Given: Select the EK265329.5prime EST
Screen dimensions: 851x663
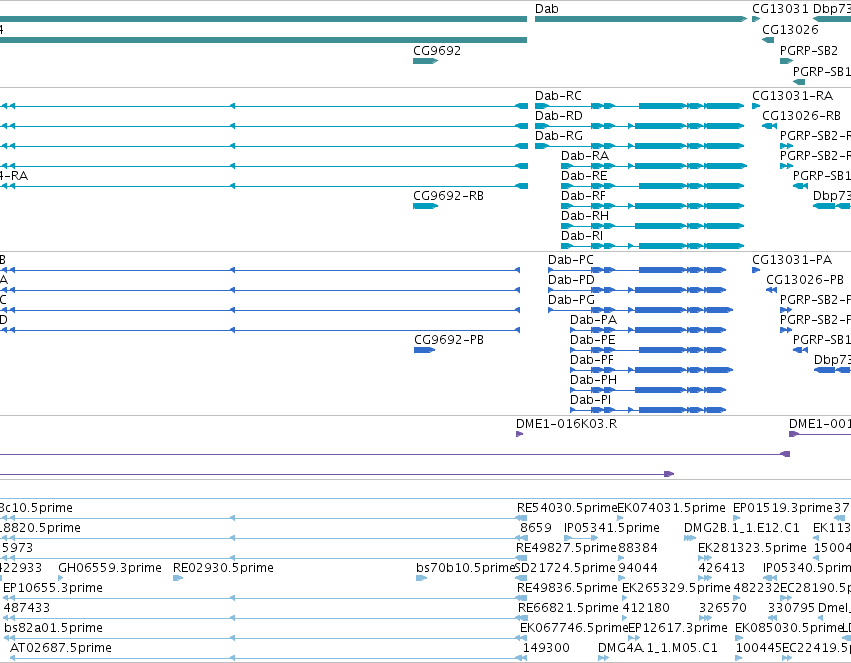Looking at the screenshot, I should (x=625, y=598).
